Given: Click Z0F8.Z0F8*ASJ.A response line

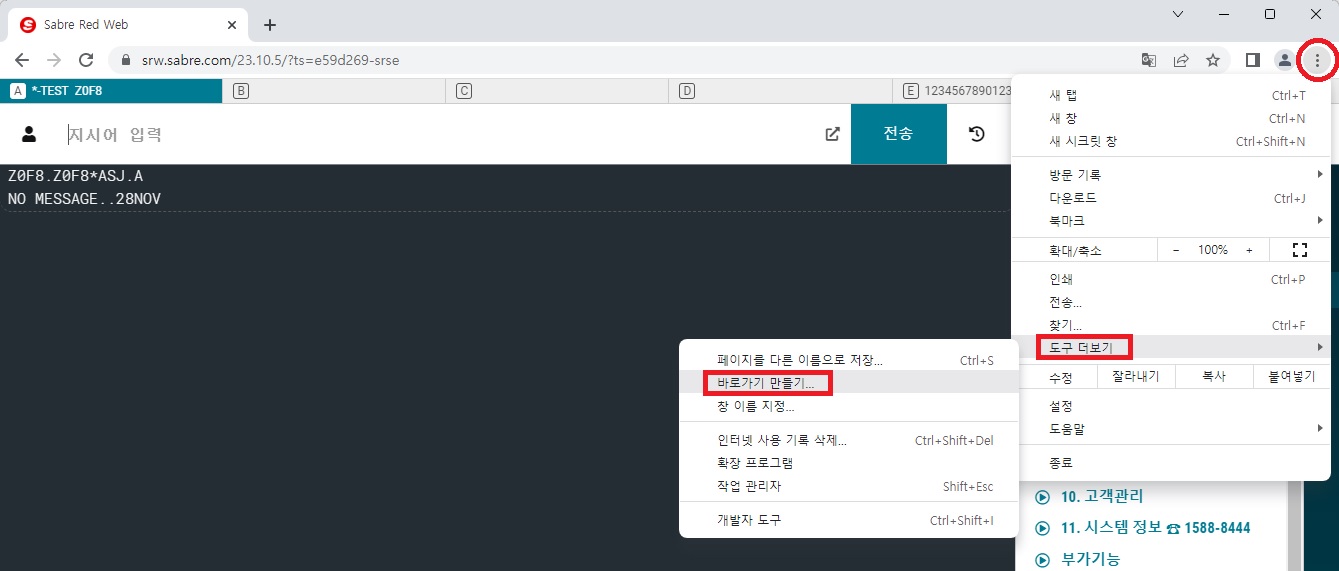Looking at the screenshot, I should tap(75, 176).
